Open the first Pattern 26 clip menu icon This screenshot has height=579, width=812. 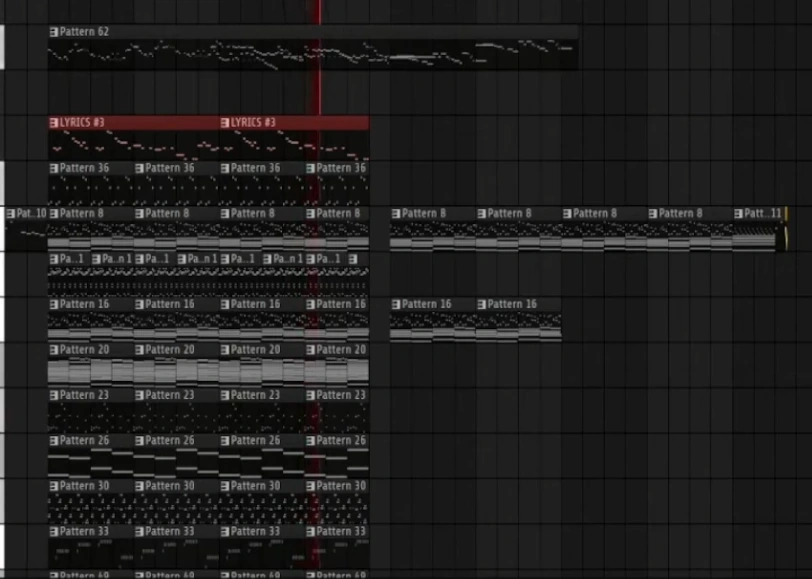[53, 441]
